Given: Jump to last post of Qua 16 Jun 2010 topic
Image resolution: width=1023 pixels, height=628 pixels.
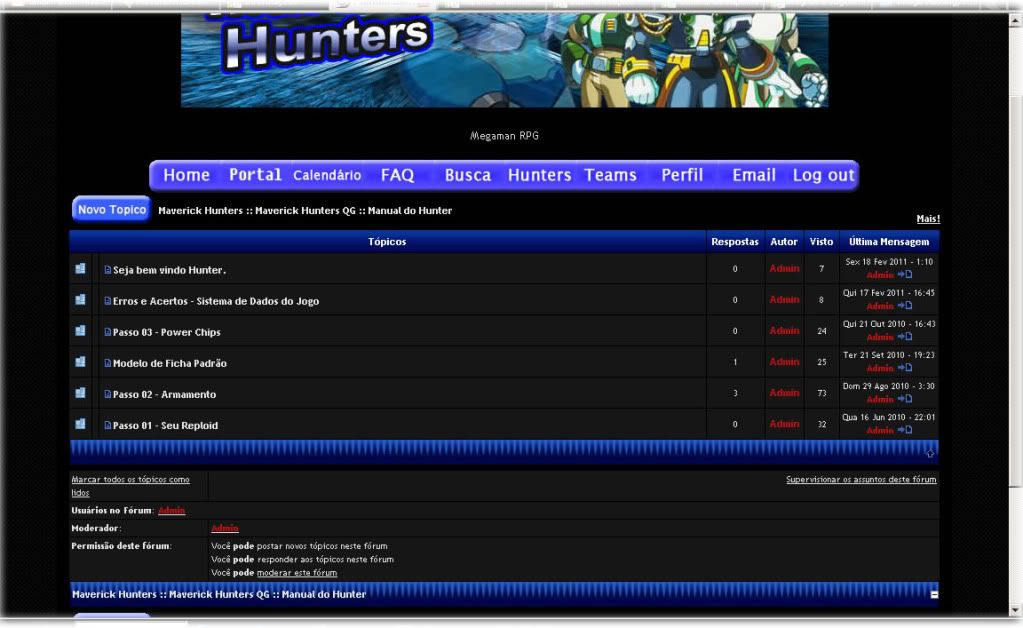Looking at the screenshot, I should [x=905, y=430].
